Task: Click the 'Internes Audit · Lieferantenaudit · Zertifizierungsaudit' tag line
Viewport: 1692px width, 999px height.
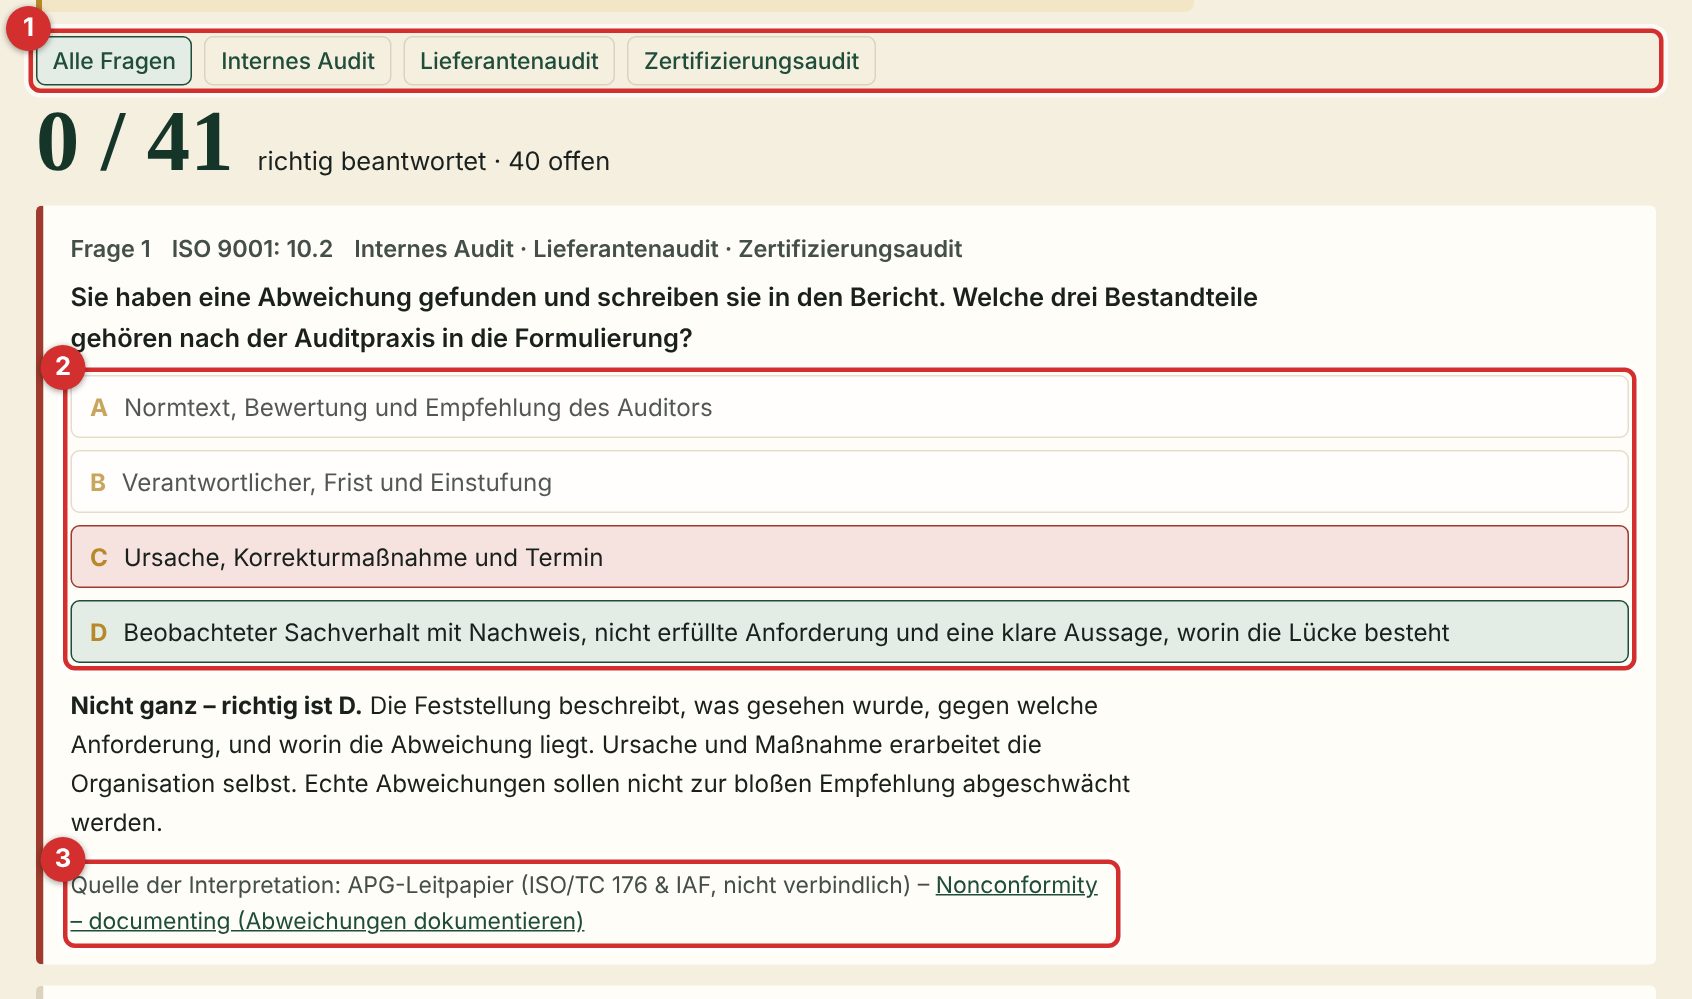Action: click(658, 249)
